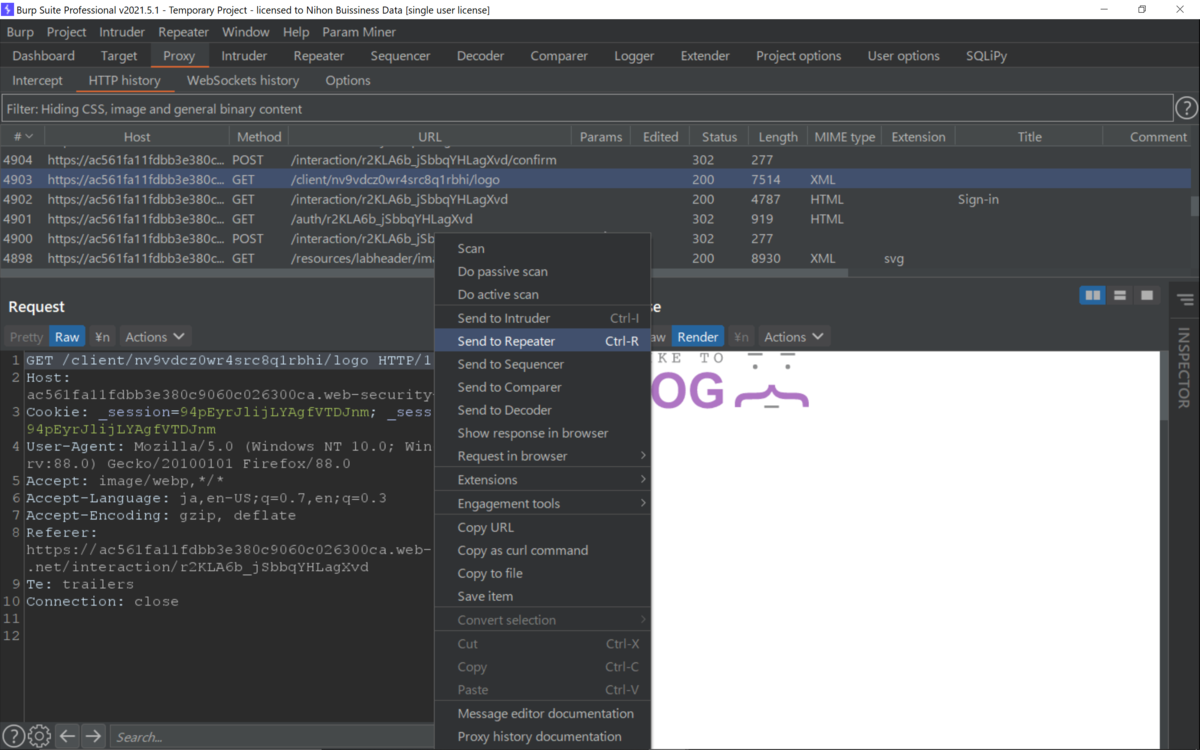Sort history by the # column
The image size is (1200, 750).
pyautogui.click(x=22, y=136)
